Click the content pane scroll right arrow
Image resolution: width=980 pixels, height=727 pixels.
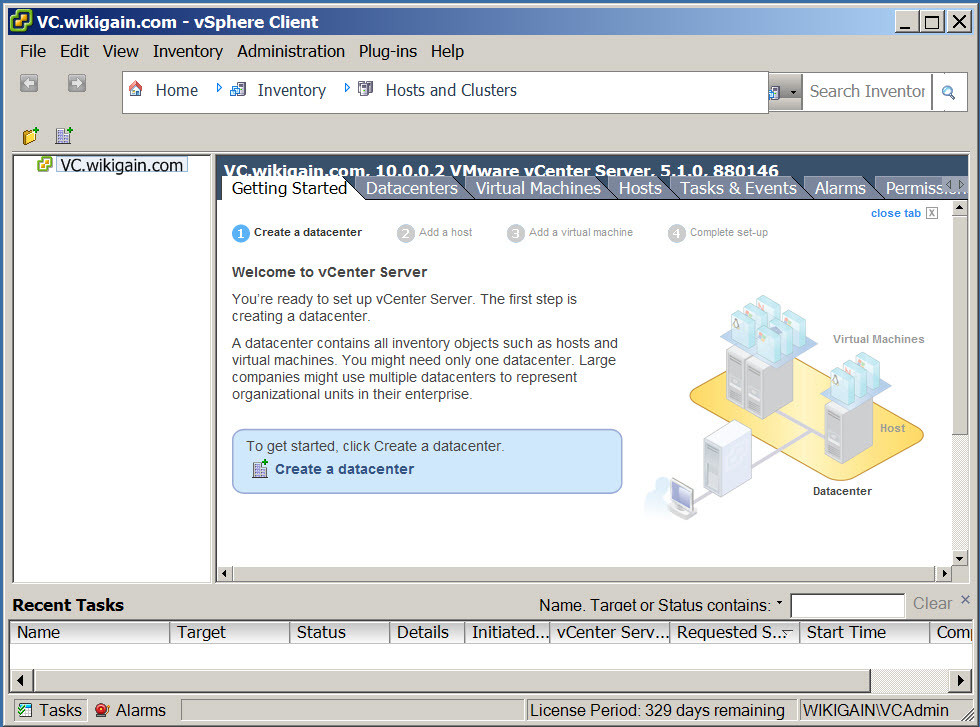(x=943, y=573)
